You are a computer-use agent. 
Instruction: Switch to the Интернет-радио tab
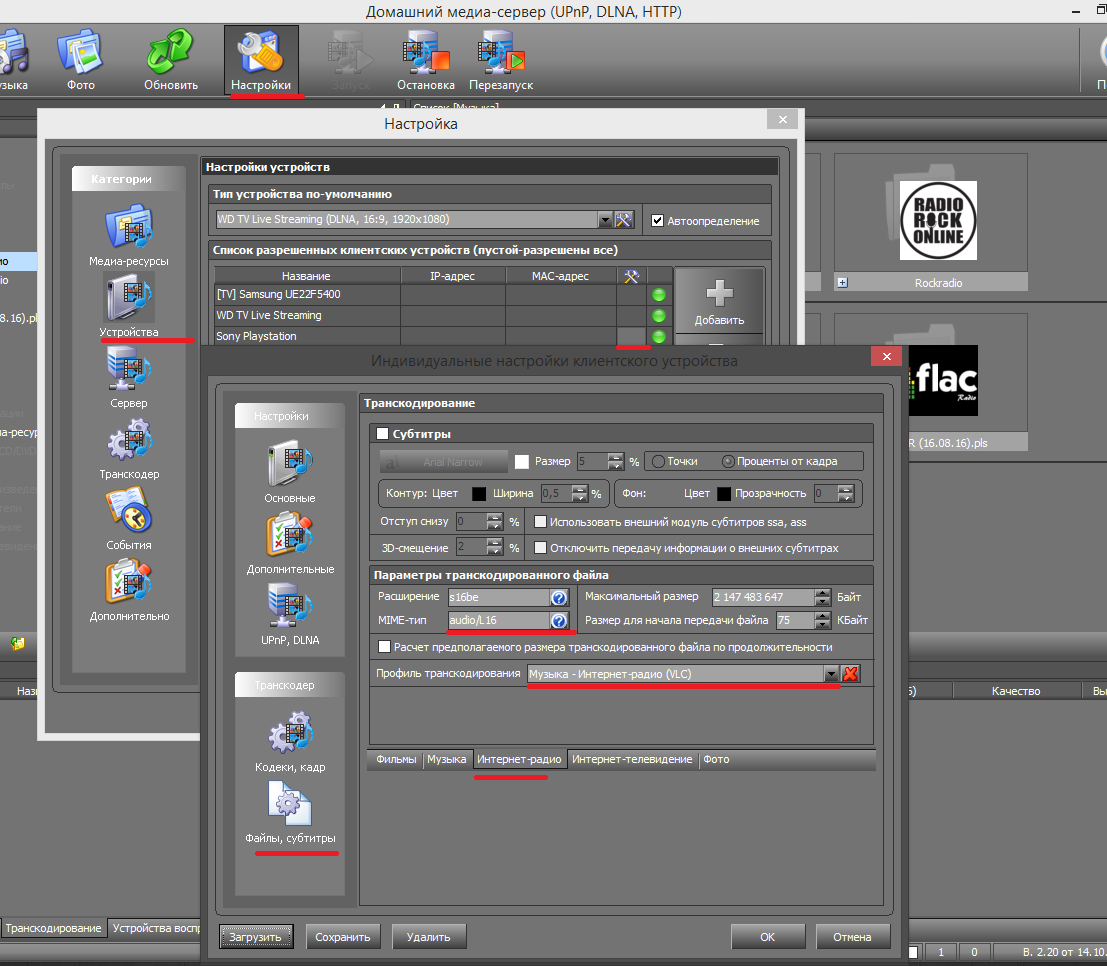point(519,760)
